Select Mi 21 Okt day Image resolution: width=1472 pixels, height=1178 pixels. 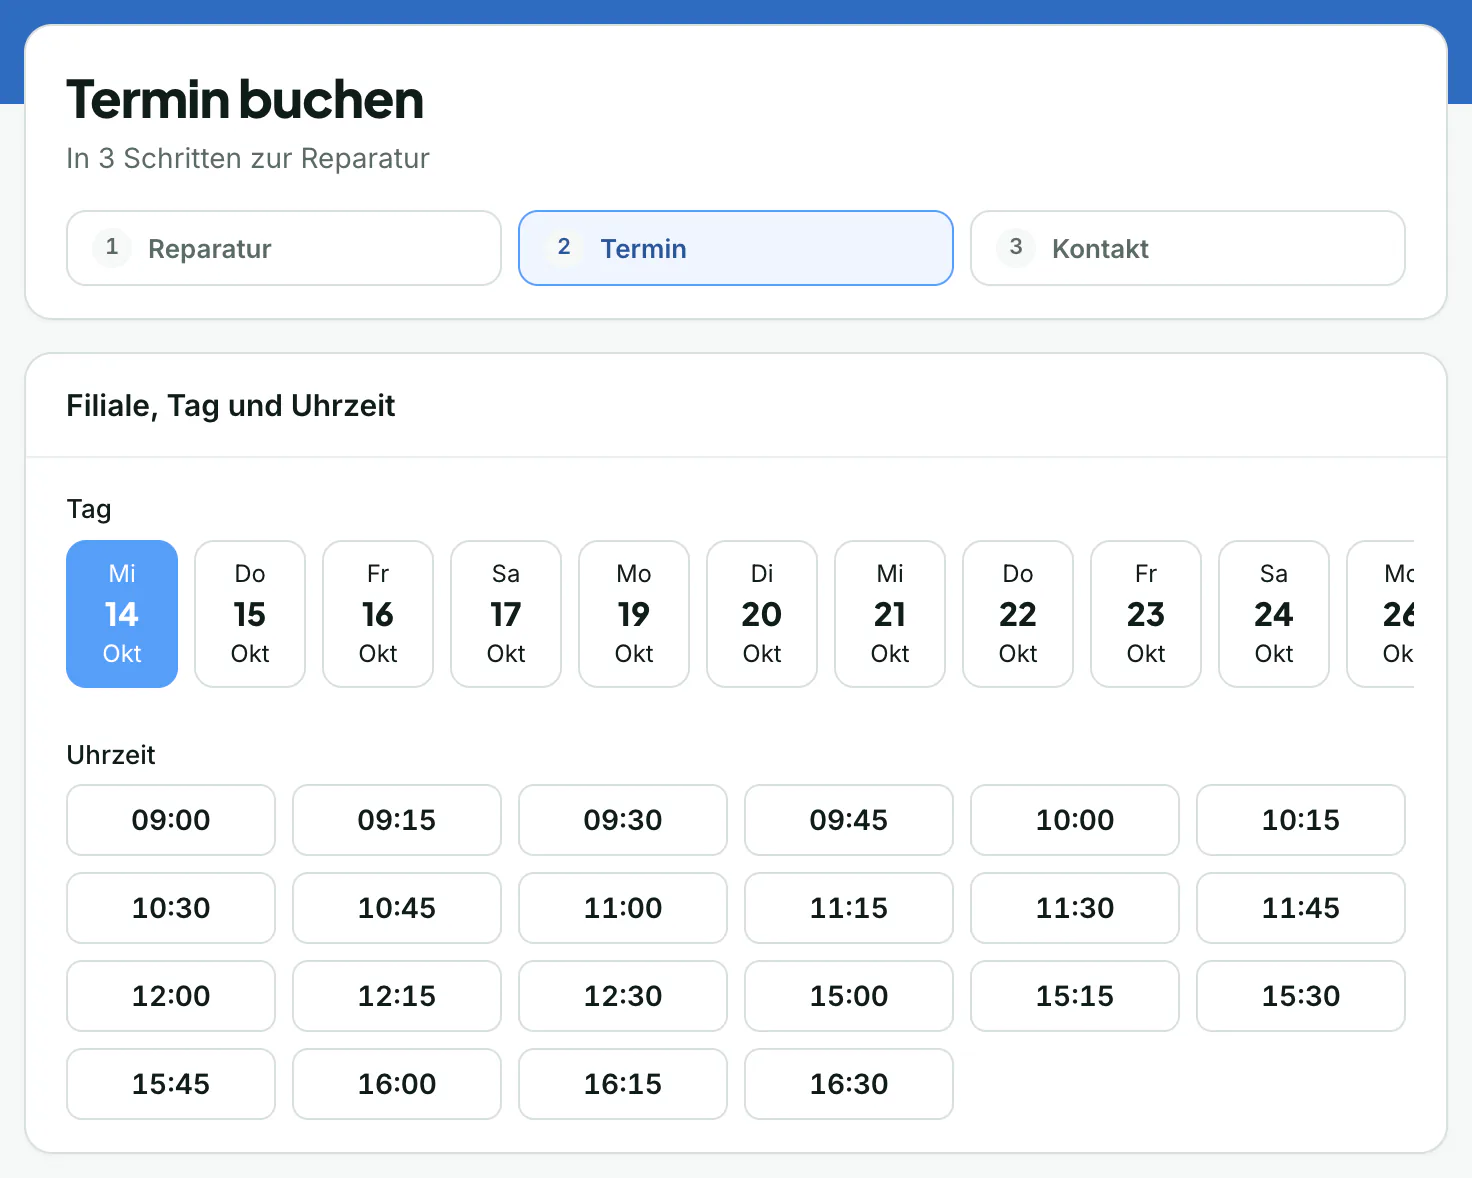pos(890,614)
